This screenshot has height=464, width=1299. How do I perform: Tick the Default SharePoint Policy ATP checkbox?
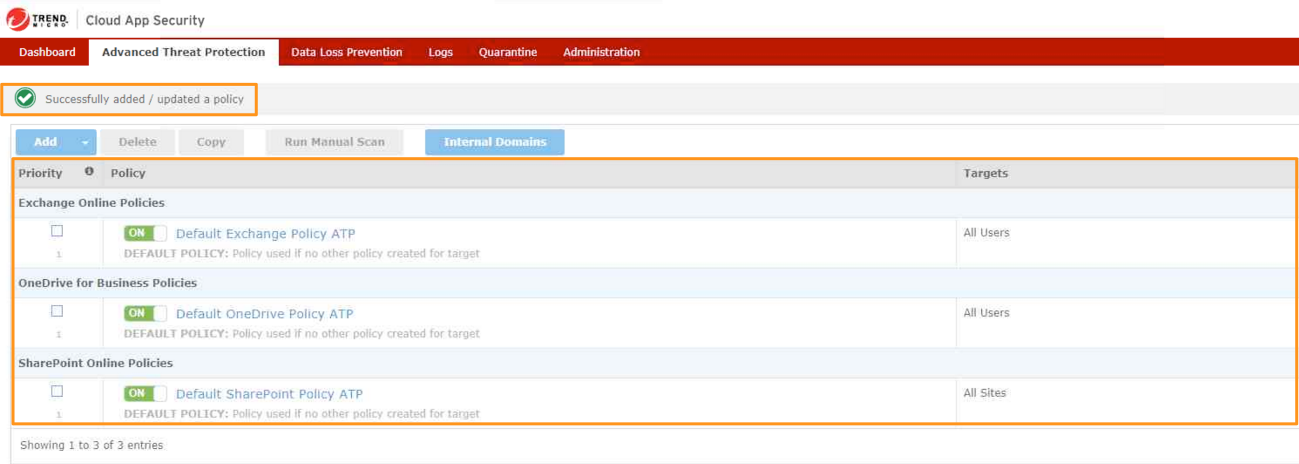(57, 391)
